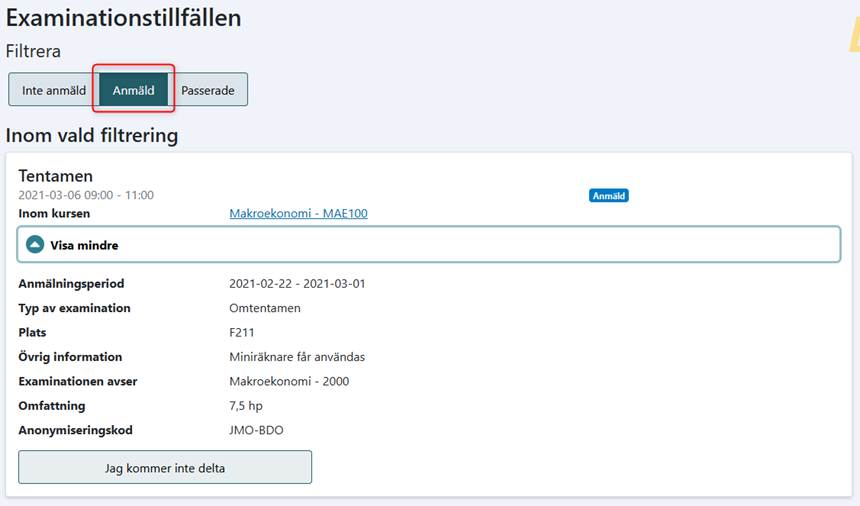Click the Omtentamen value
This screenshot has height=506, width=860.
[x=265, y=308]
